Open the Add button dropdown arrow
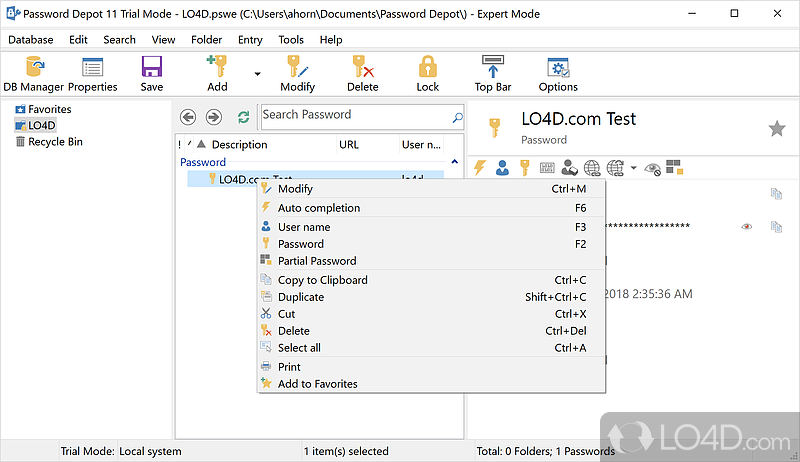The height and width of the screenshot is (462, 800). tap(258, 74)
